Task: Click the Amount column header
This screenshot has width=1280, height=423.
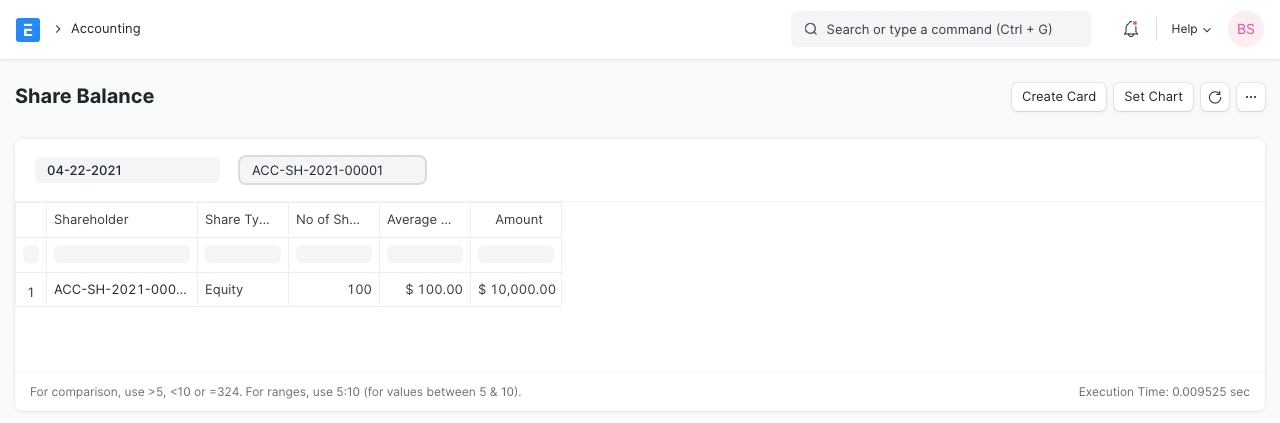Action: (518, 220)
